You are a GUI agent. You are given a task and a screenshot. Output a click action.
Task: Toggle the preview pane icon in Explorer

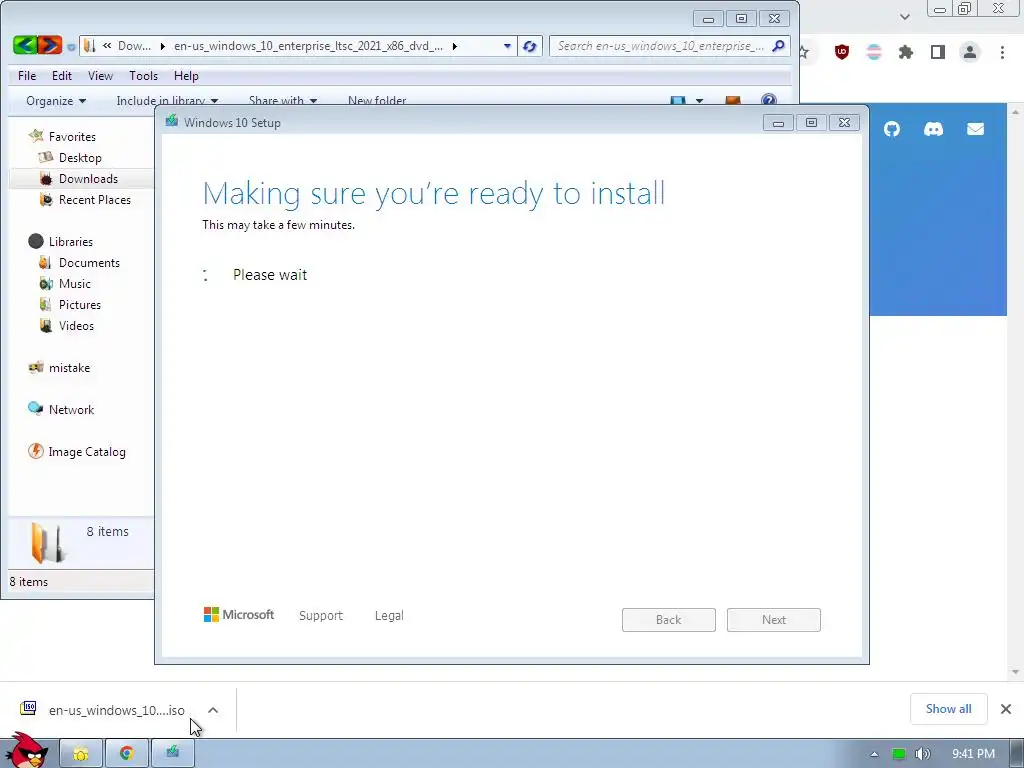click(x=733, y=101)
